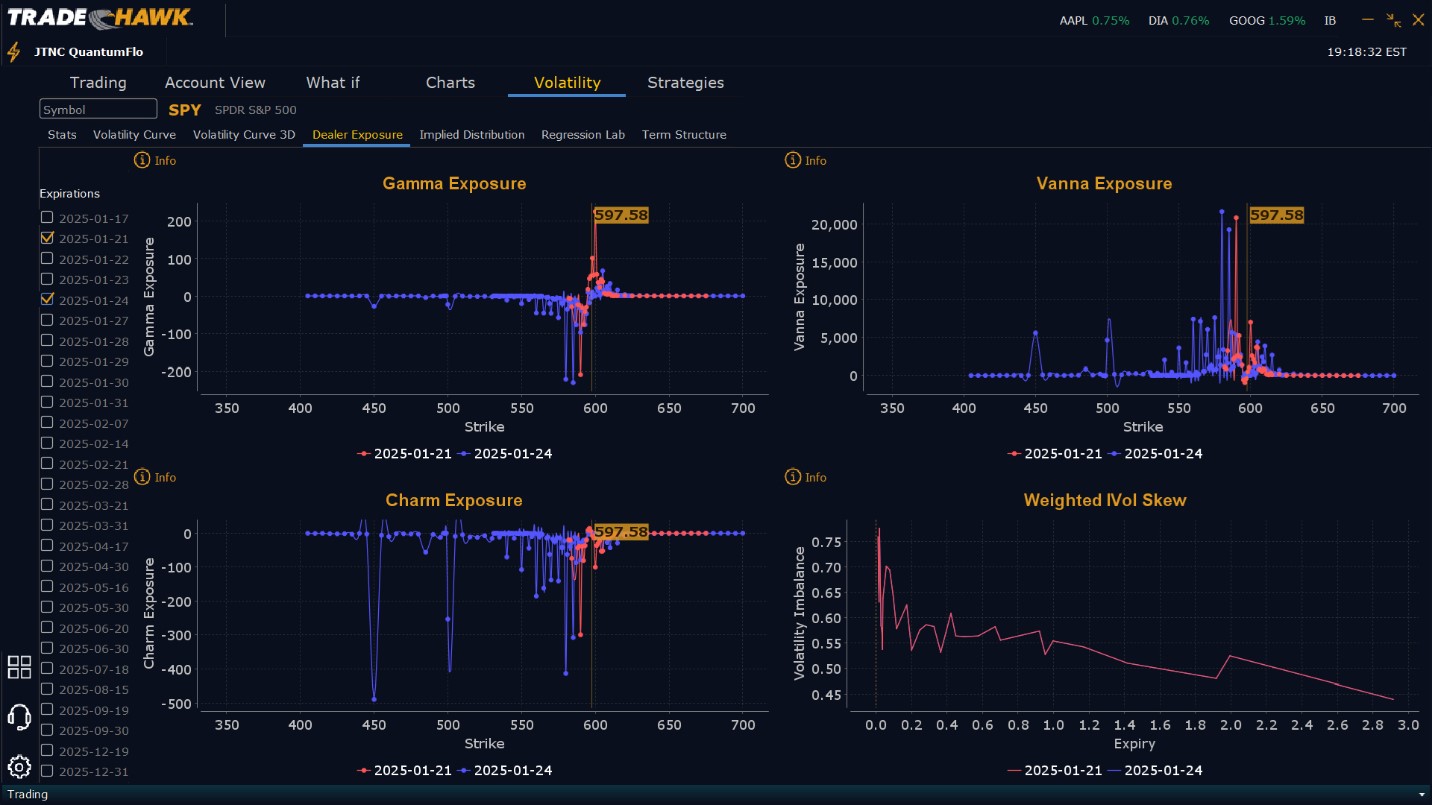1432x805 pixels.
Task: Click the SPY symbol label
Action: [185, 110]
